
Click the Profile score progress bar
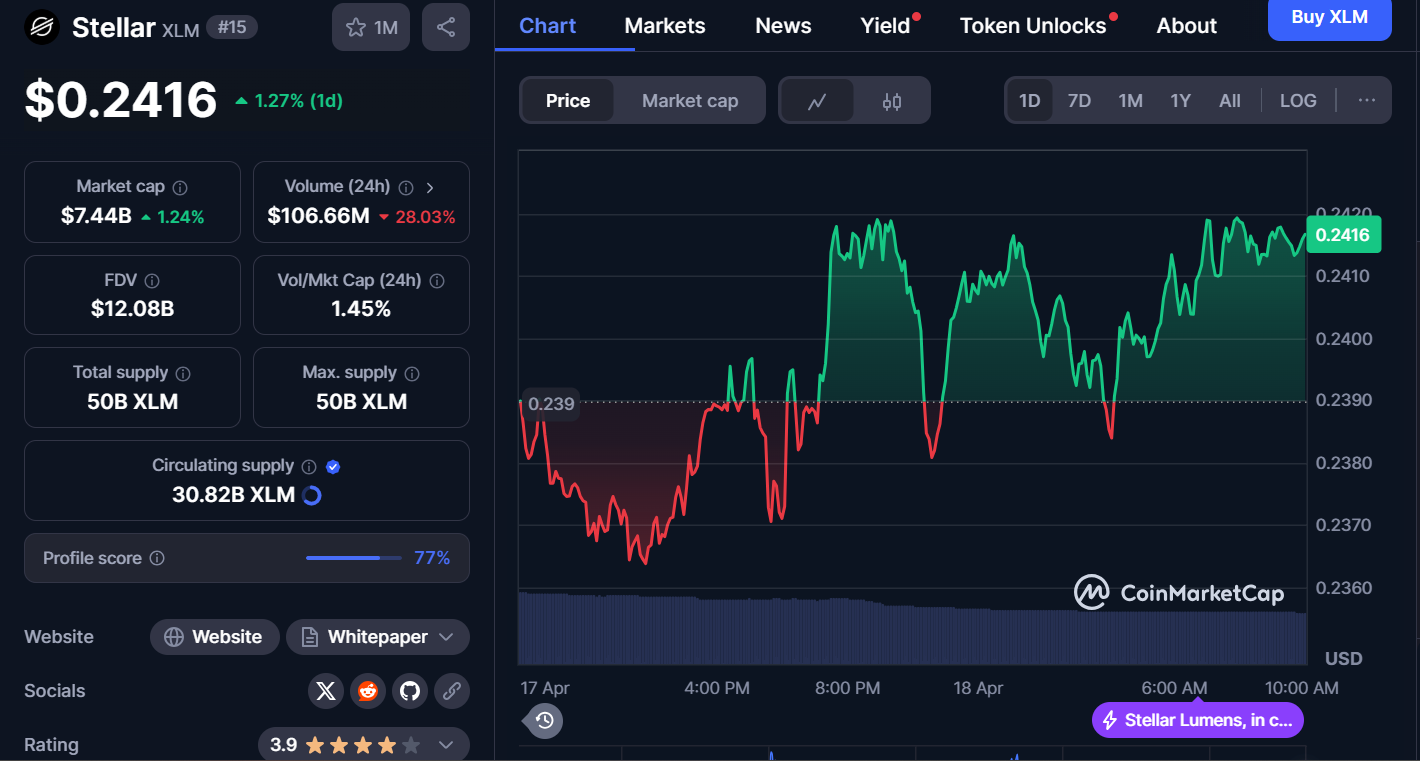point(355,558)
